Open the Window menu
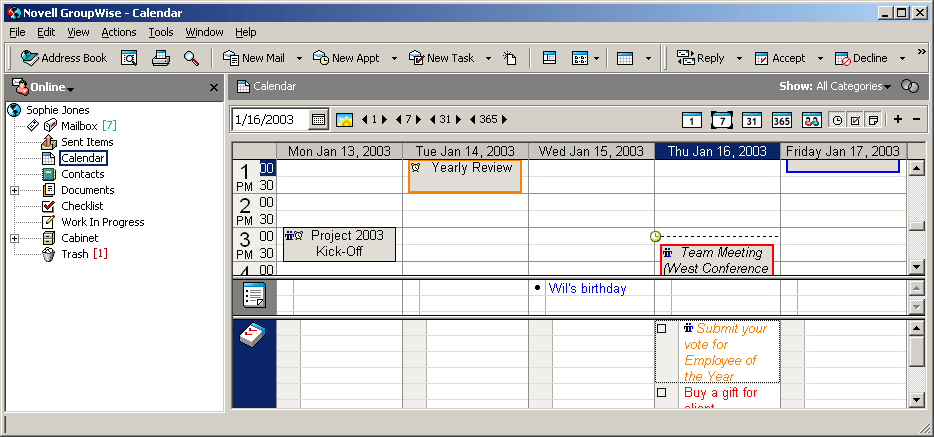934x437 pixels. tap(204, 32)
